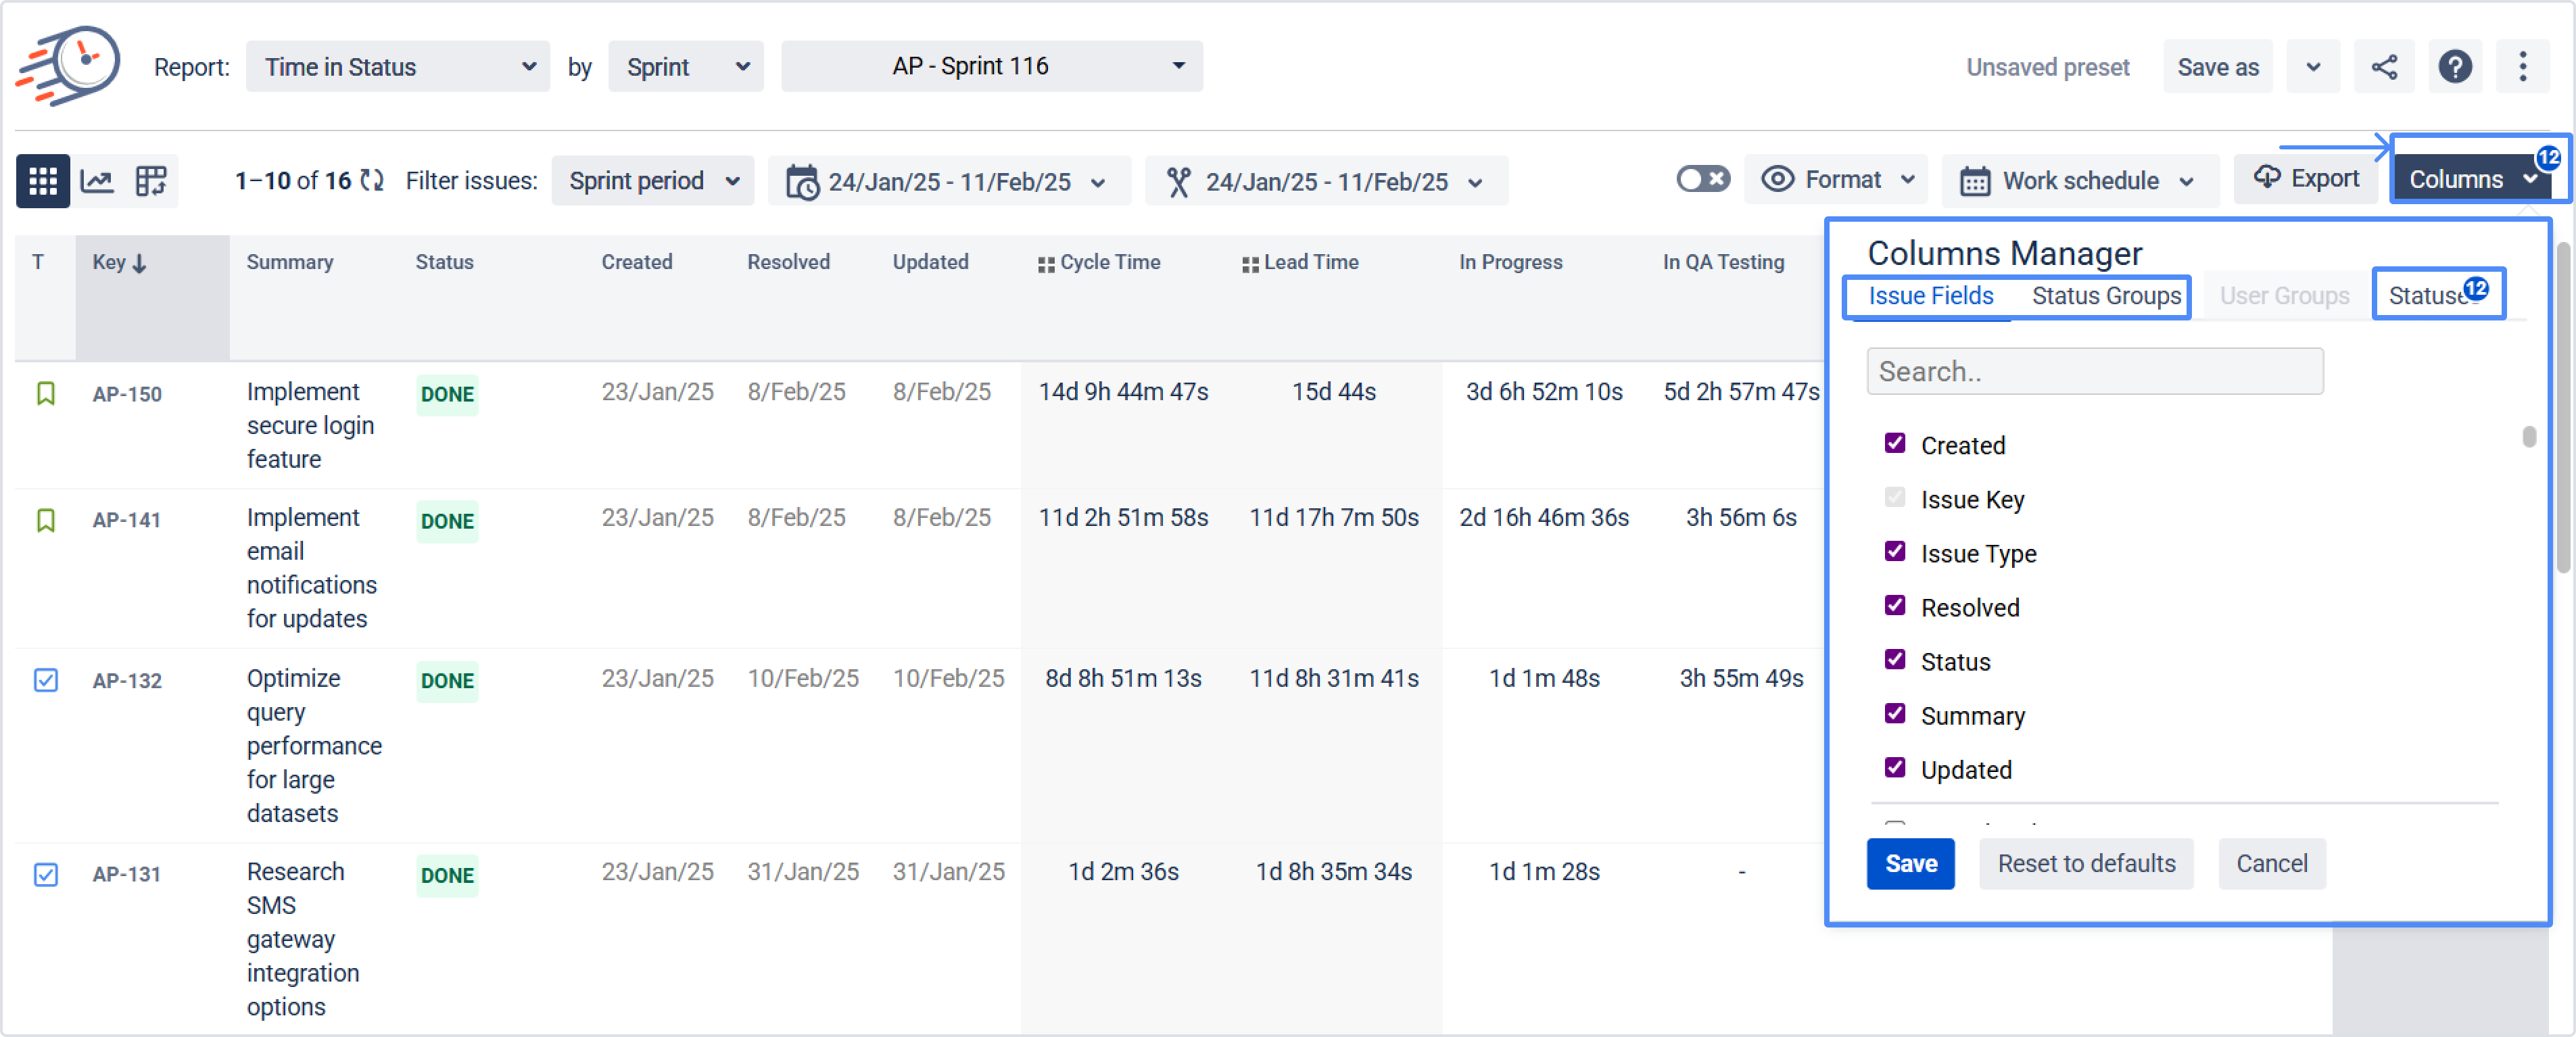Click the share icon in header
This screenshot has height=1037, width=2576.
tap(2384, 67)
